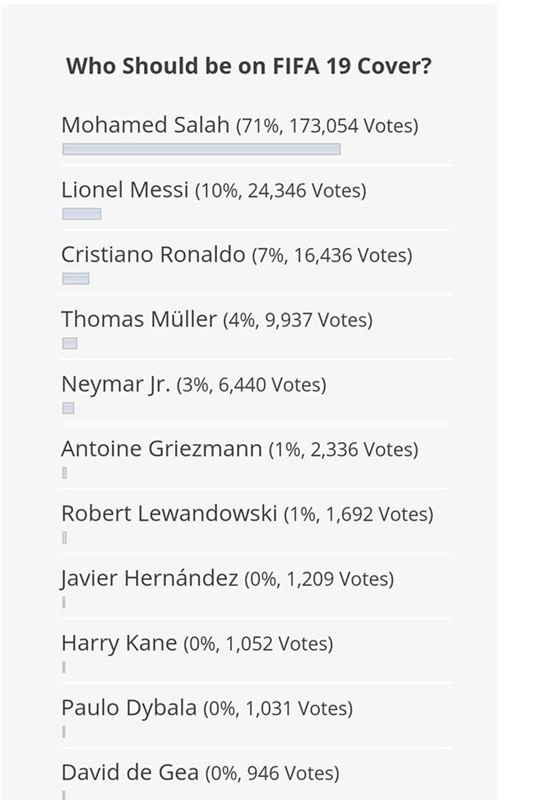Click Neymar Jr.'s 3% result bar
The width and height of the screenshot is (542, 800).
tap(68, 408)
